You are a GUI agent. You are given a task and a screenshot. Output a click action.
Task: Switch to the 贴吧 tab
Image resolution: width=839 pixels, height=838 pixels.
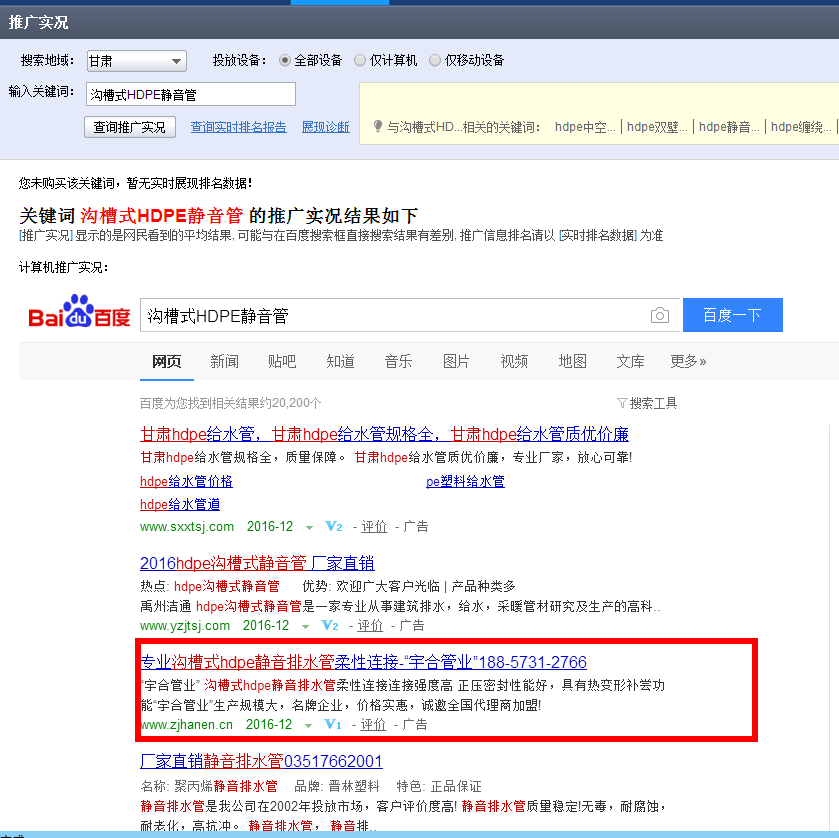pyautogui.click(x=282, y=362)
